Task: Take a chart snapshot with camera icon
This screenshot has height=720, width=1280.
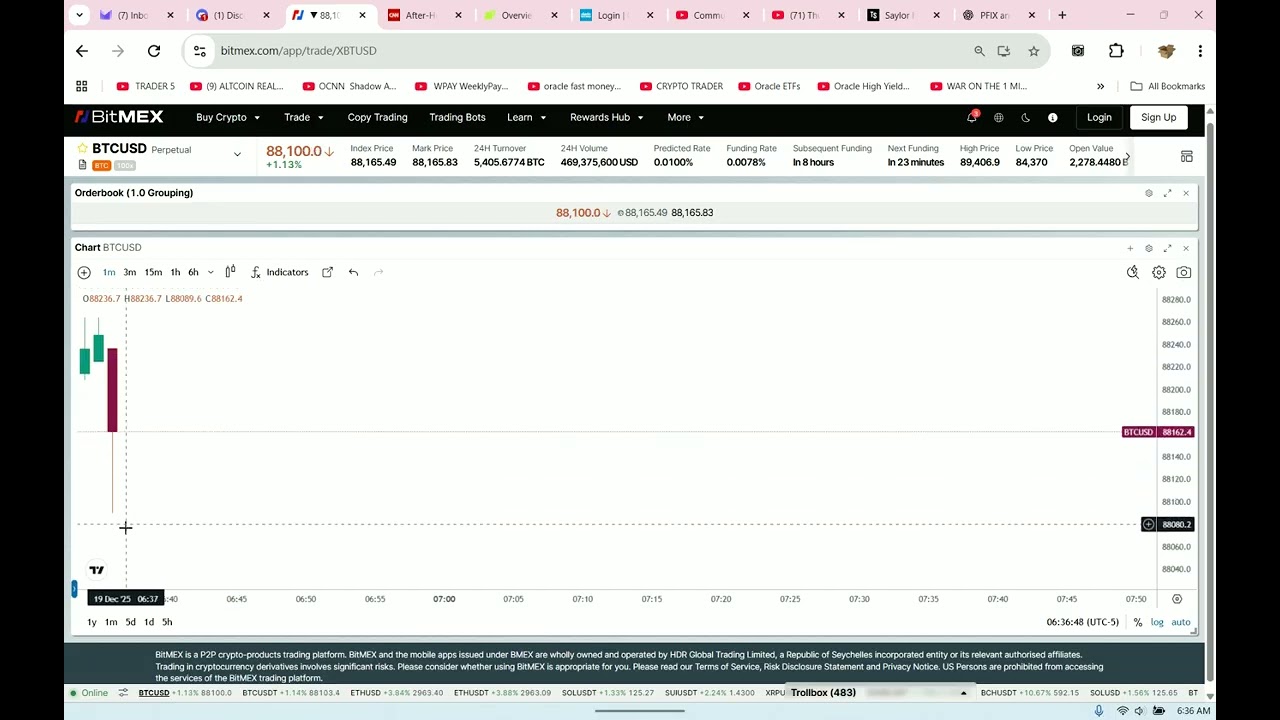Action: [1184, 272]
